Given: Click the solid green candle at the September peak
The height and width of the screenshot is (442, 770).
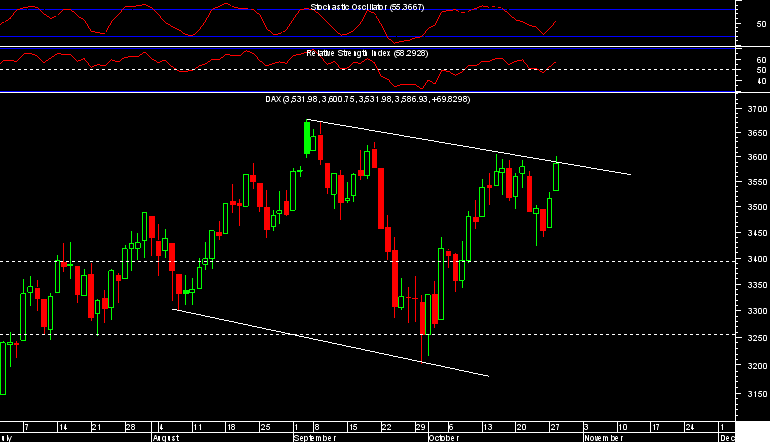Looking at the screenshot, I should tap(307, 138).
